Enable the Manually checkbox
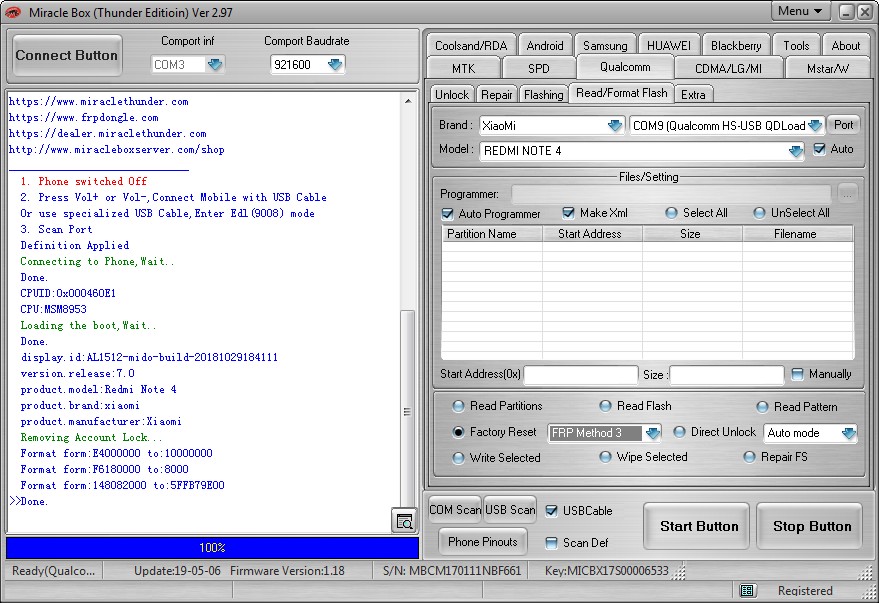 797,374
